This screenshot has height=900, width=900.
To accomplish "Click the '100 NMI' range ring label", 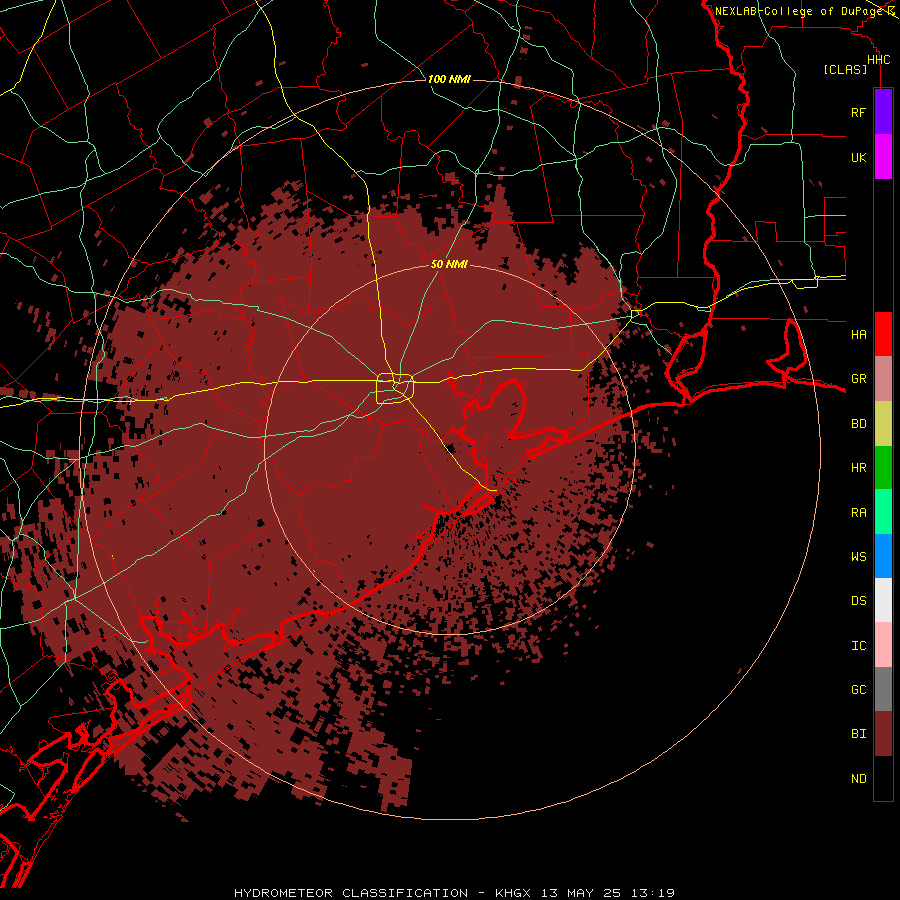I will click(449, 79).
